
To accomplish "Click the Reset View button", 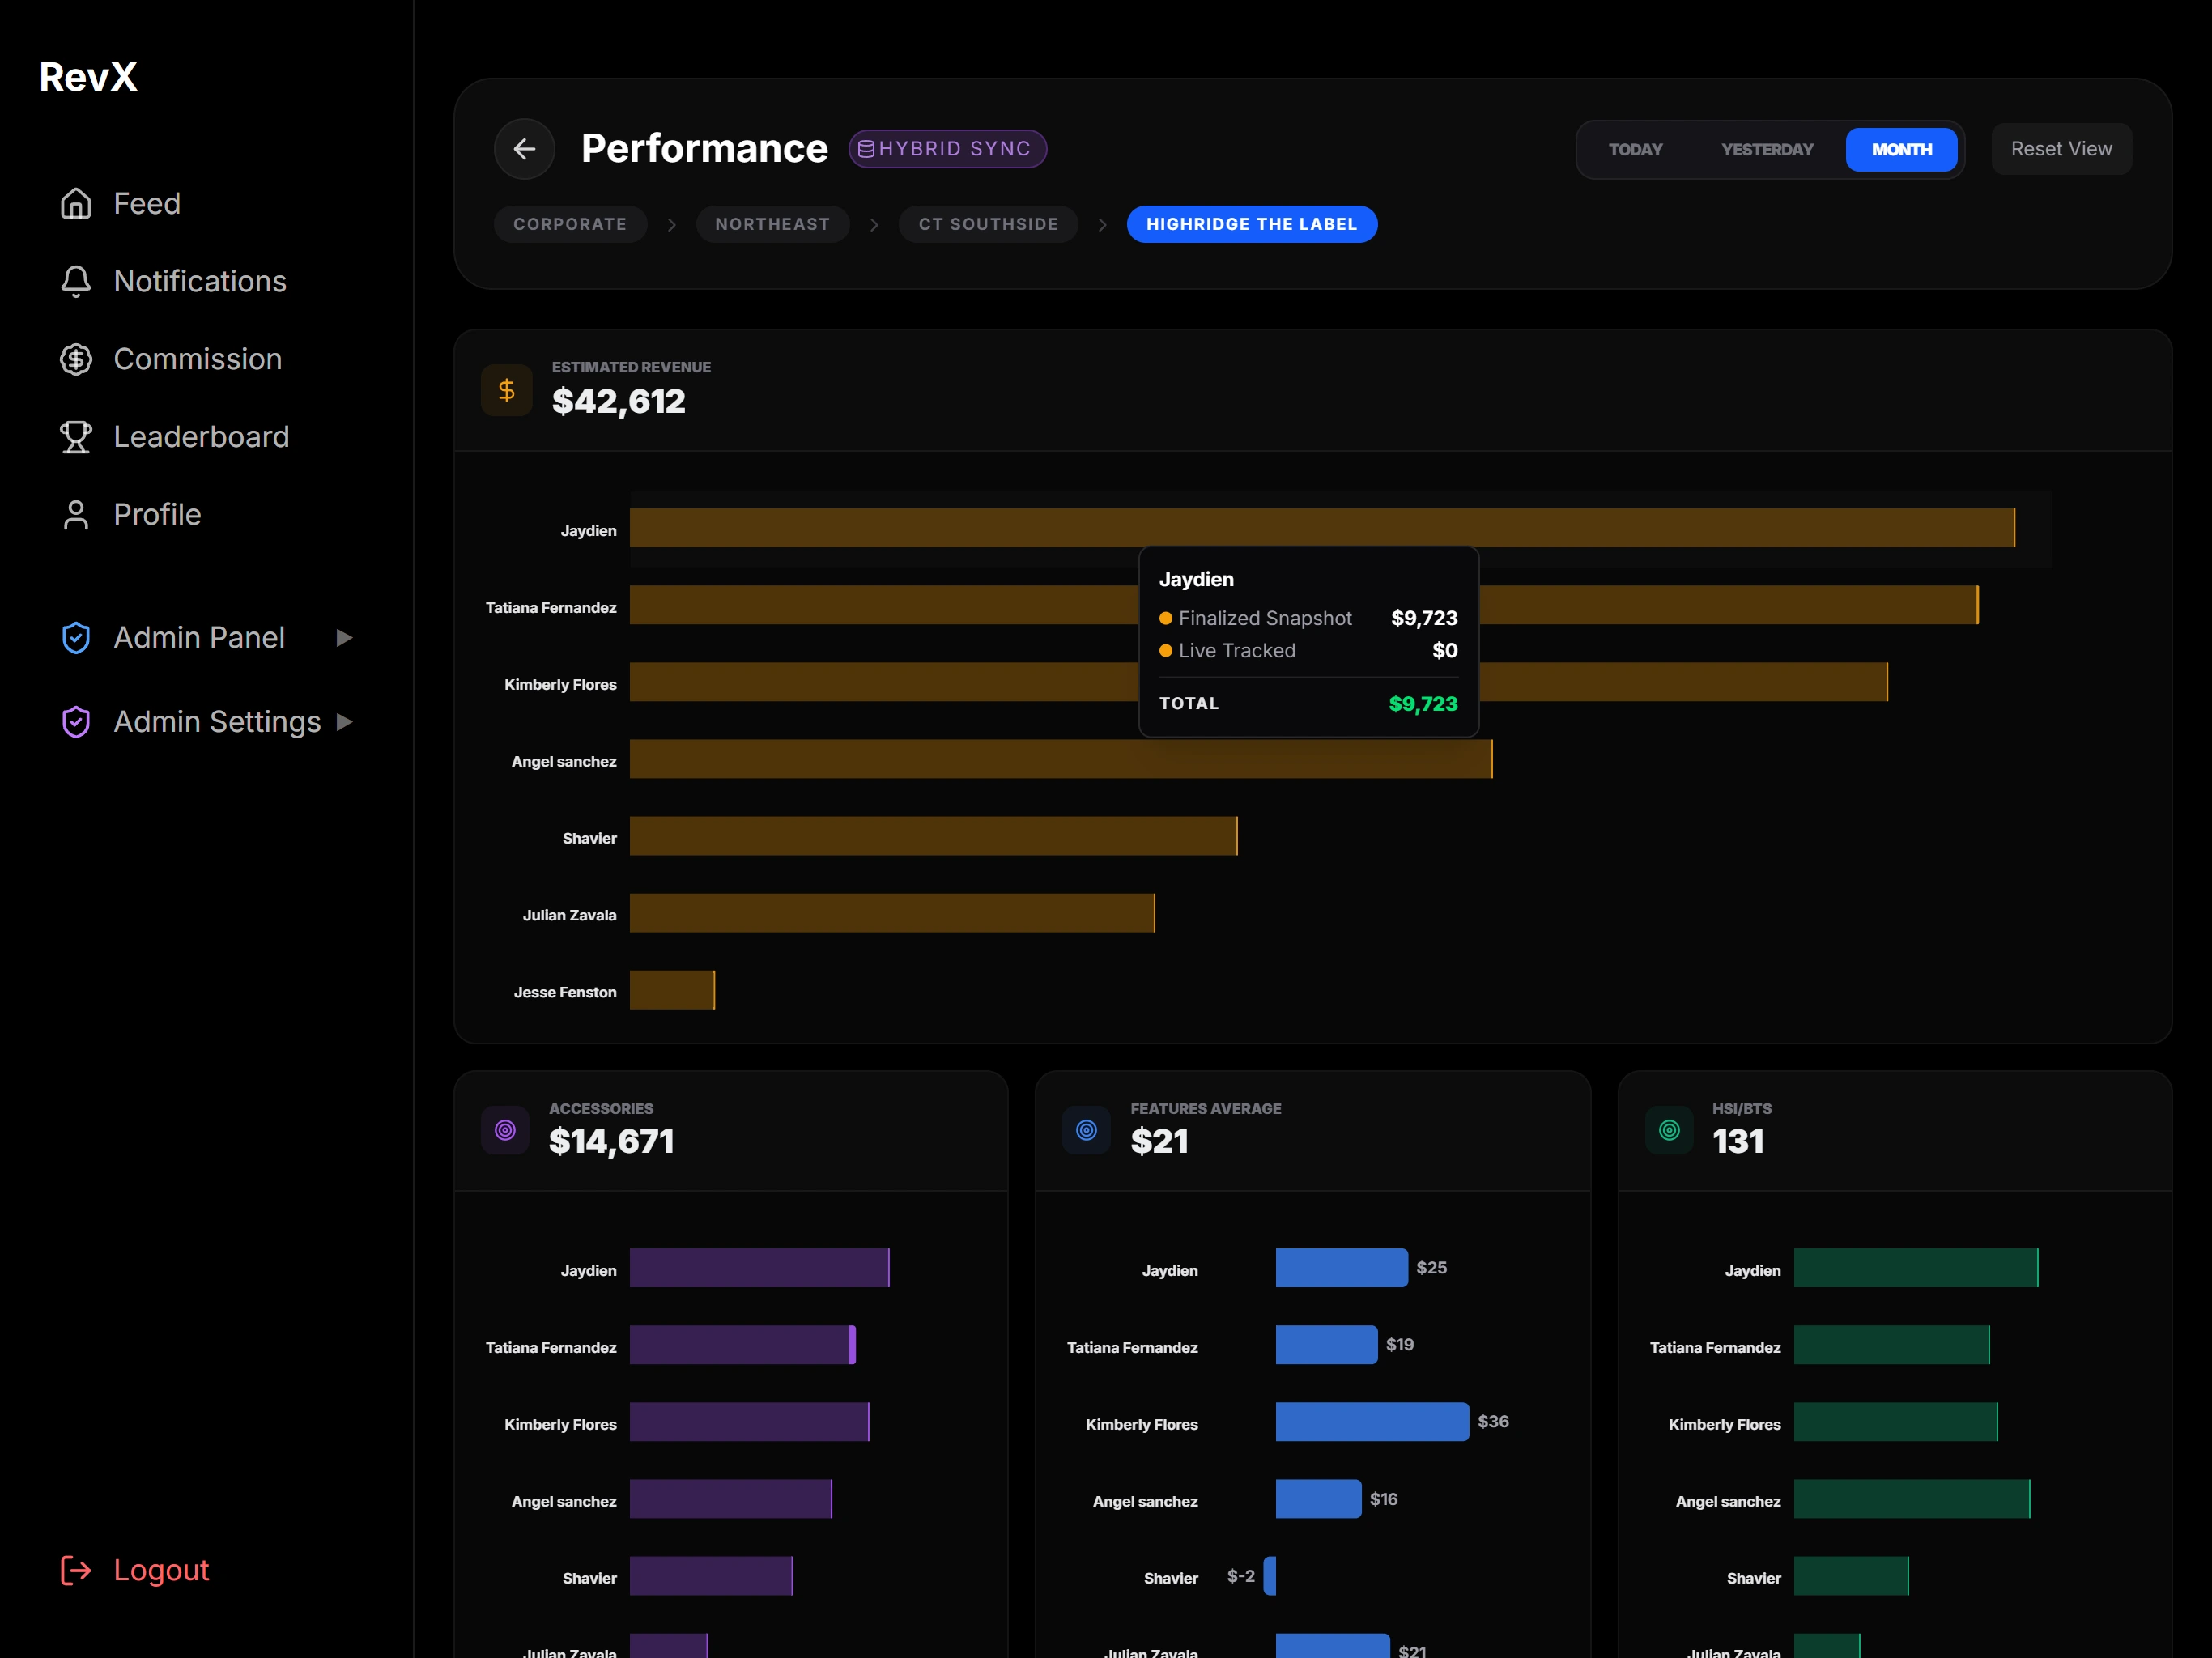I will [2061, 149].
